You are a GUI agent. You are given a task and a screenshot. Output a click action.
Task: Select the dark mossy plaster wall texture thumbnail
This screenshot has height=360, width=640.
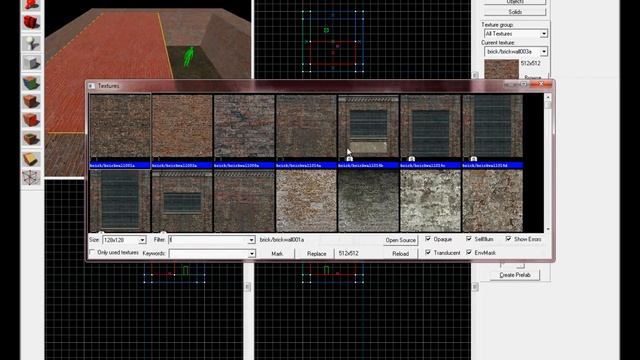pos(368,201)
